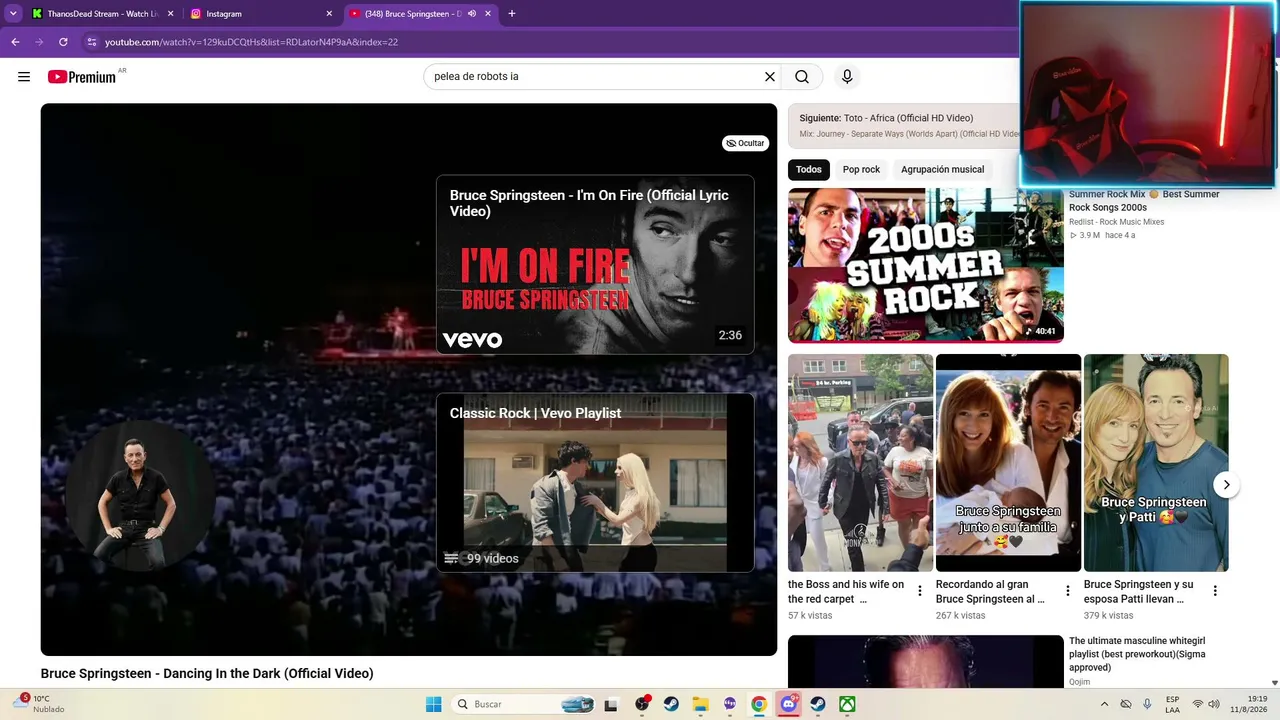Open Bruce Springsteen channel avatar in player
Screen dimensions: 1280x720
pyautogui.click(x=139, y=497)
